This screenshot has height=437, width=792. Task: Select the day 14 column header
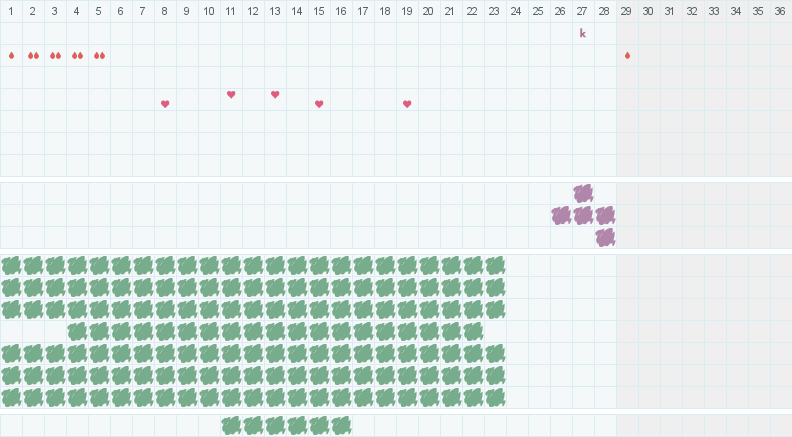click(297, 11)
